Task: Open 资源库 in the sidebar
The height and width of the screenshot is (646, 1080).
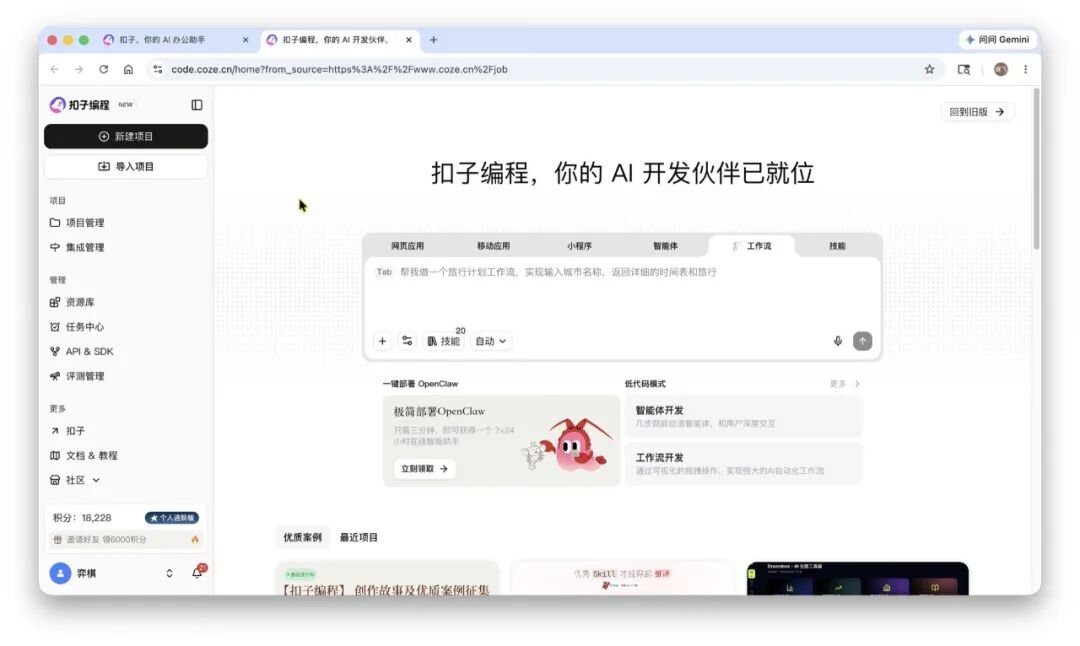Action: tap(72, 302)
